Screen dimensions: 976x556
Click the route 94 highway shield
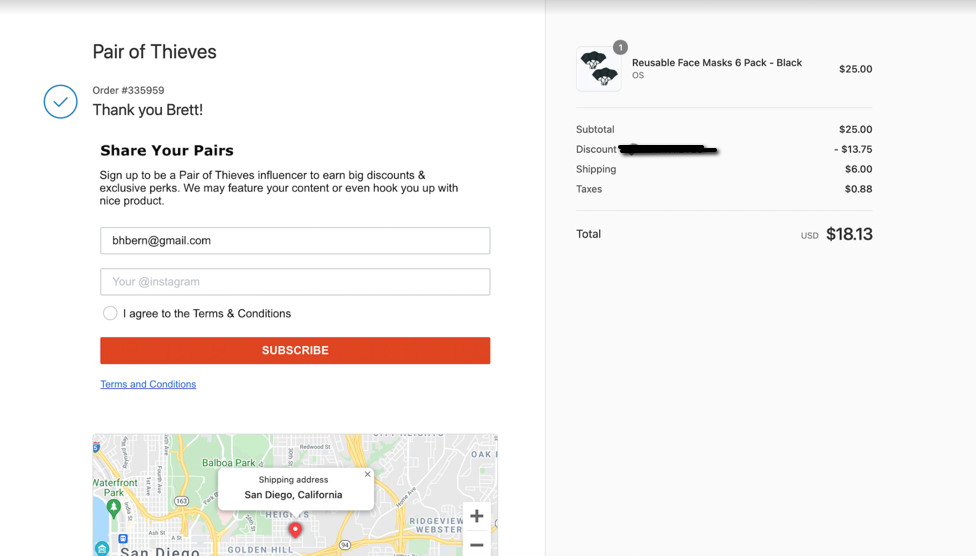pos(344,545)
